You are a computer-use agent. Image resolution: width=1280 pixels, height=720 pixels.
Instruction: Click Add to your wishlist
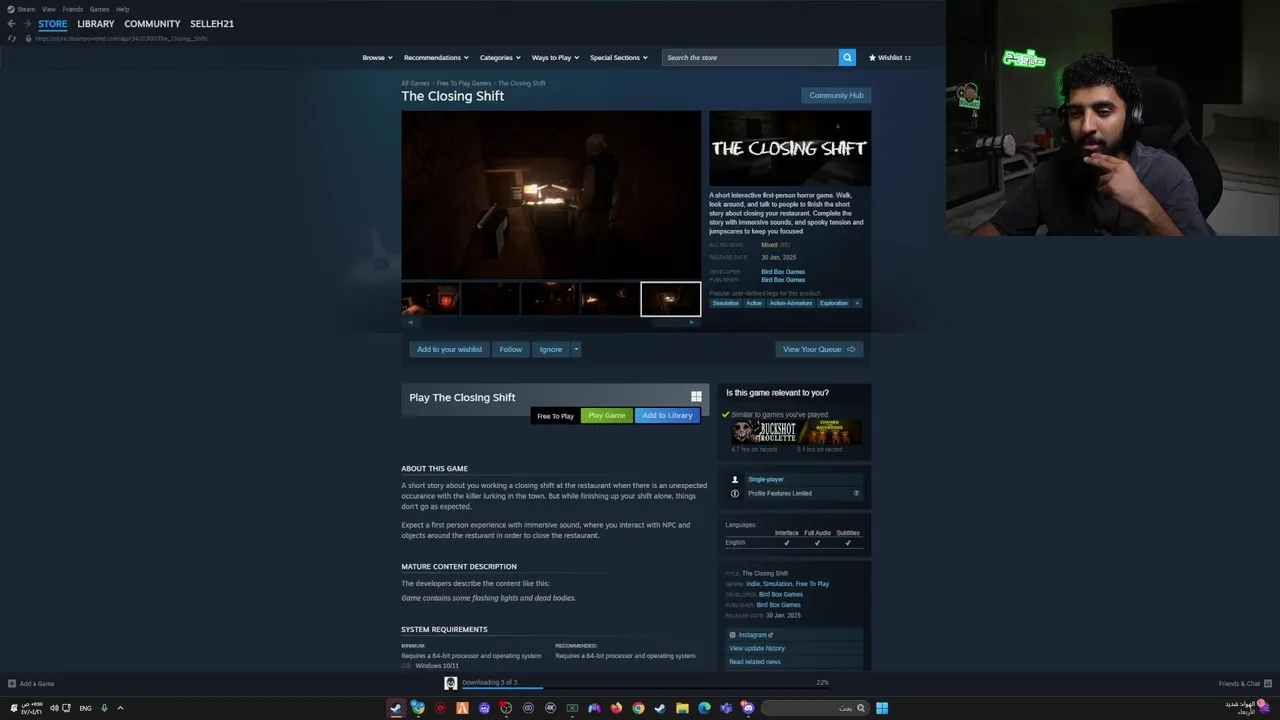click(449, 349)
